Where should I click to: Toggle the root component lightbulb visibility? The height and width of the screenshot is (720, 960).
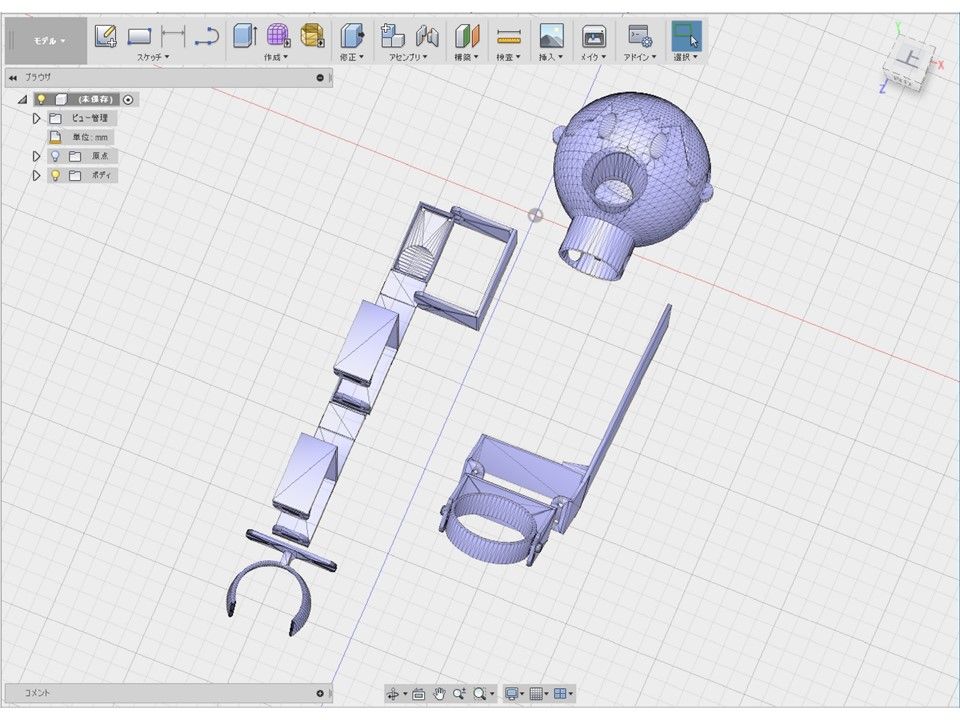click(x=41, y=99)
